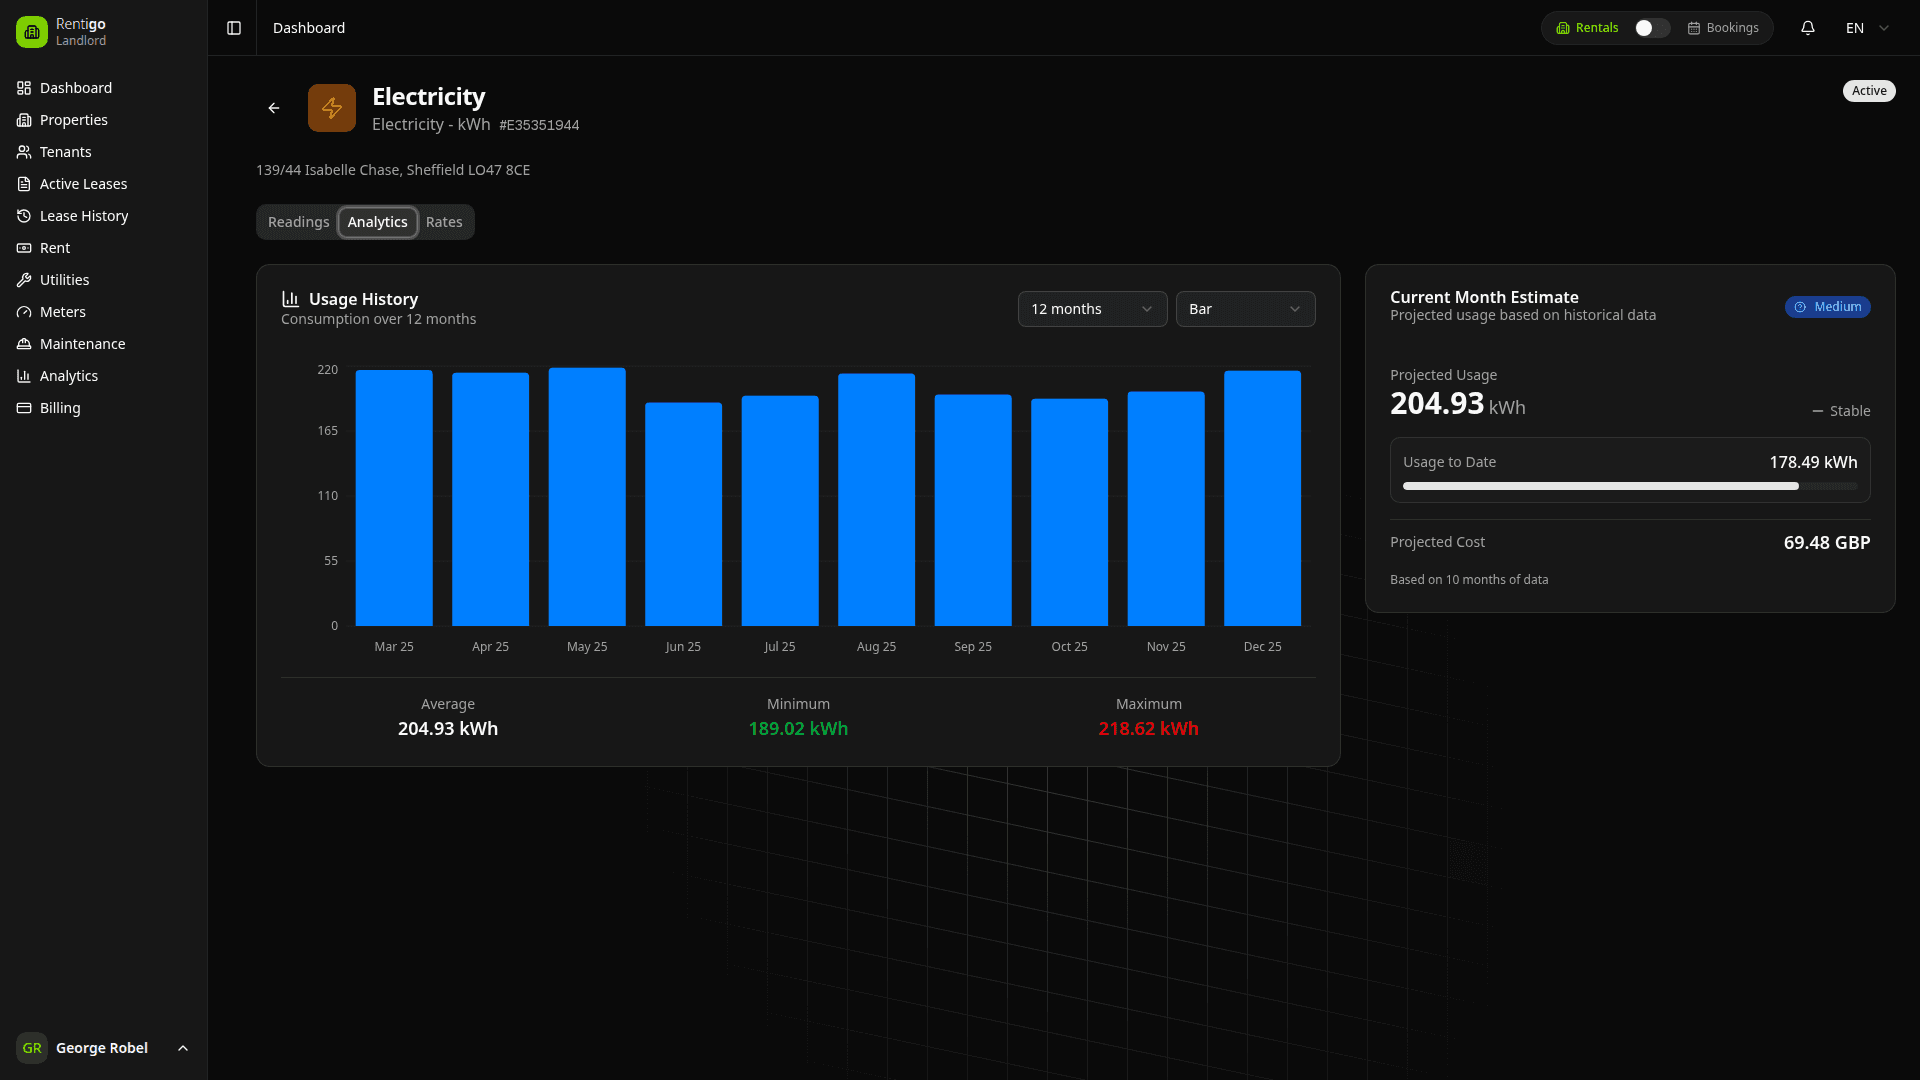
Task: Click the back arrow to return
Action: (x=273, y=107)
